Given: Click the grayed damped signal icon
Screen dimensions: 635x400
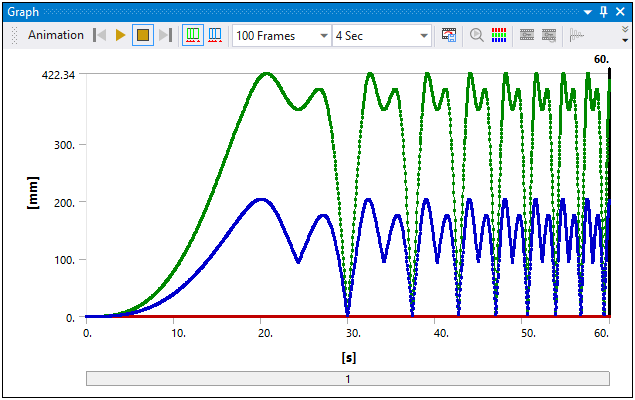Looking at the screenshot, I should tap(576, 35).
